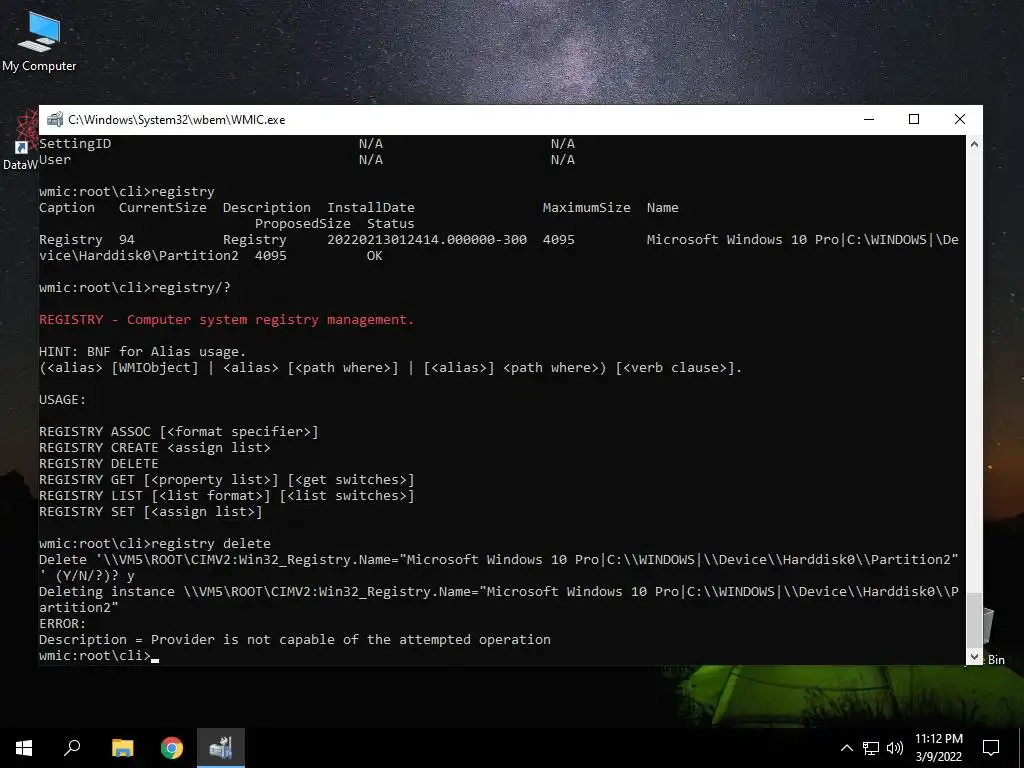Click the title text C:\Windows\System32\wbem\WMIC.exe

(176, 120)
